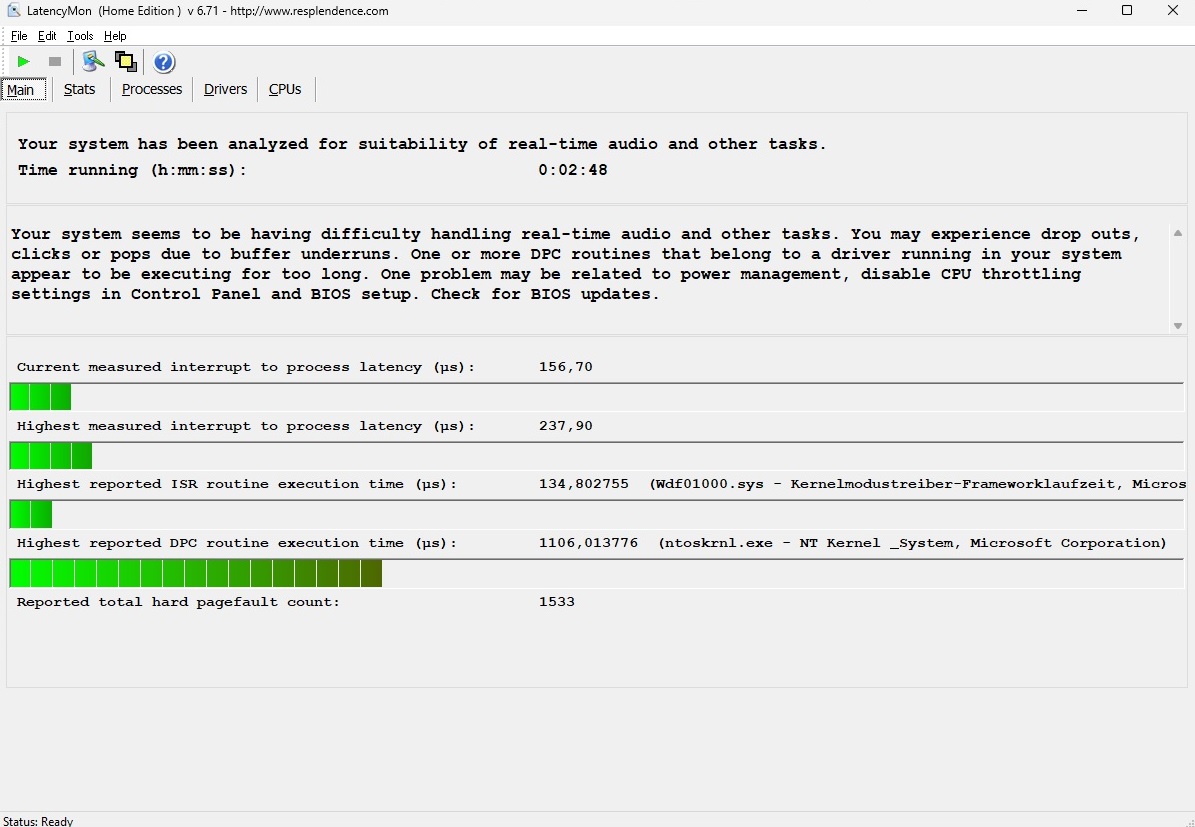Viewport: 1195px width, 827px height.
Task: Open the Help menu
Action: pos(115,36)
